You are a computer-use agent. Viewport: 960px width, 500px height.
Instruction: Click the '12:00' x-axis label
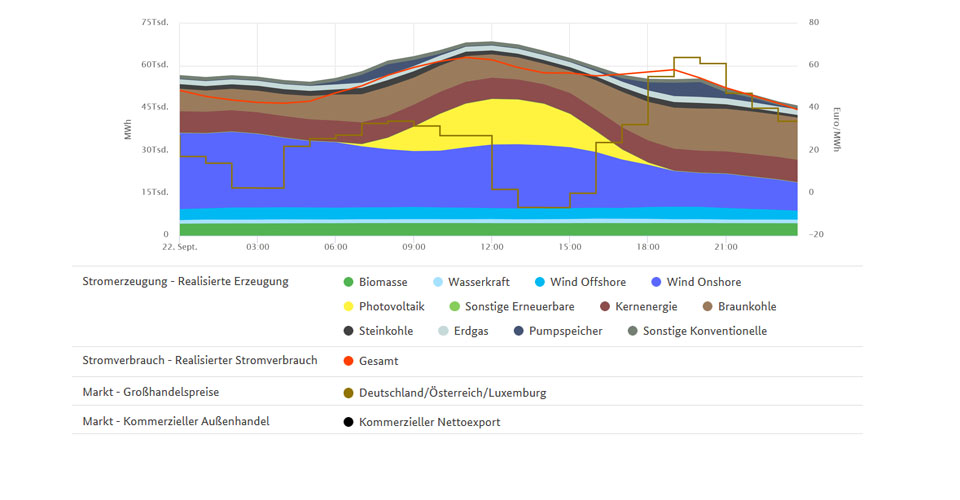pos(492,247)
